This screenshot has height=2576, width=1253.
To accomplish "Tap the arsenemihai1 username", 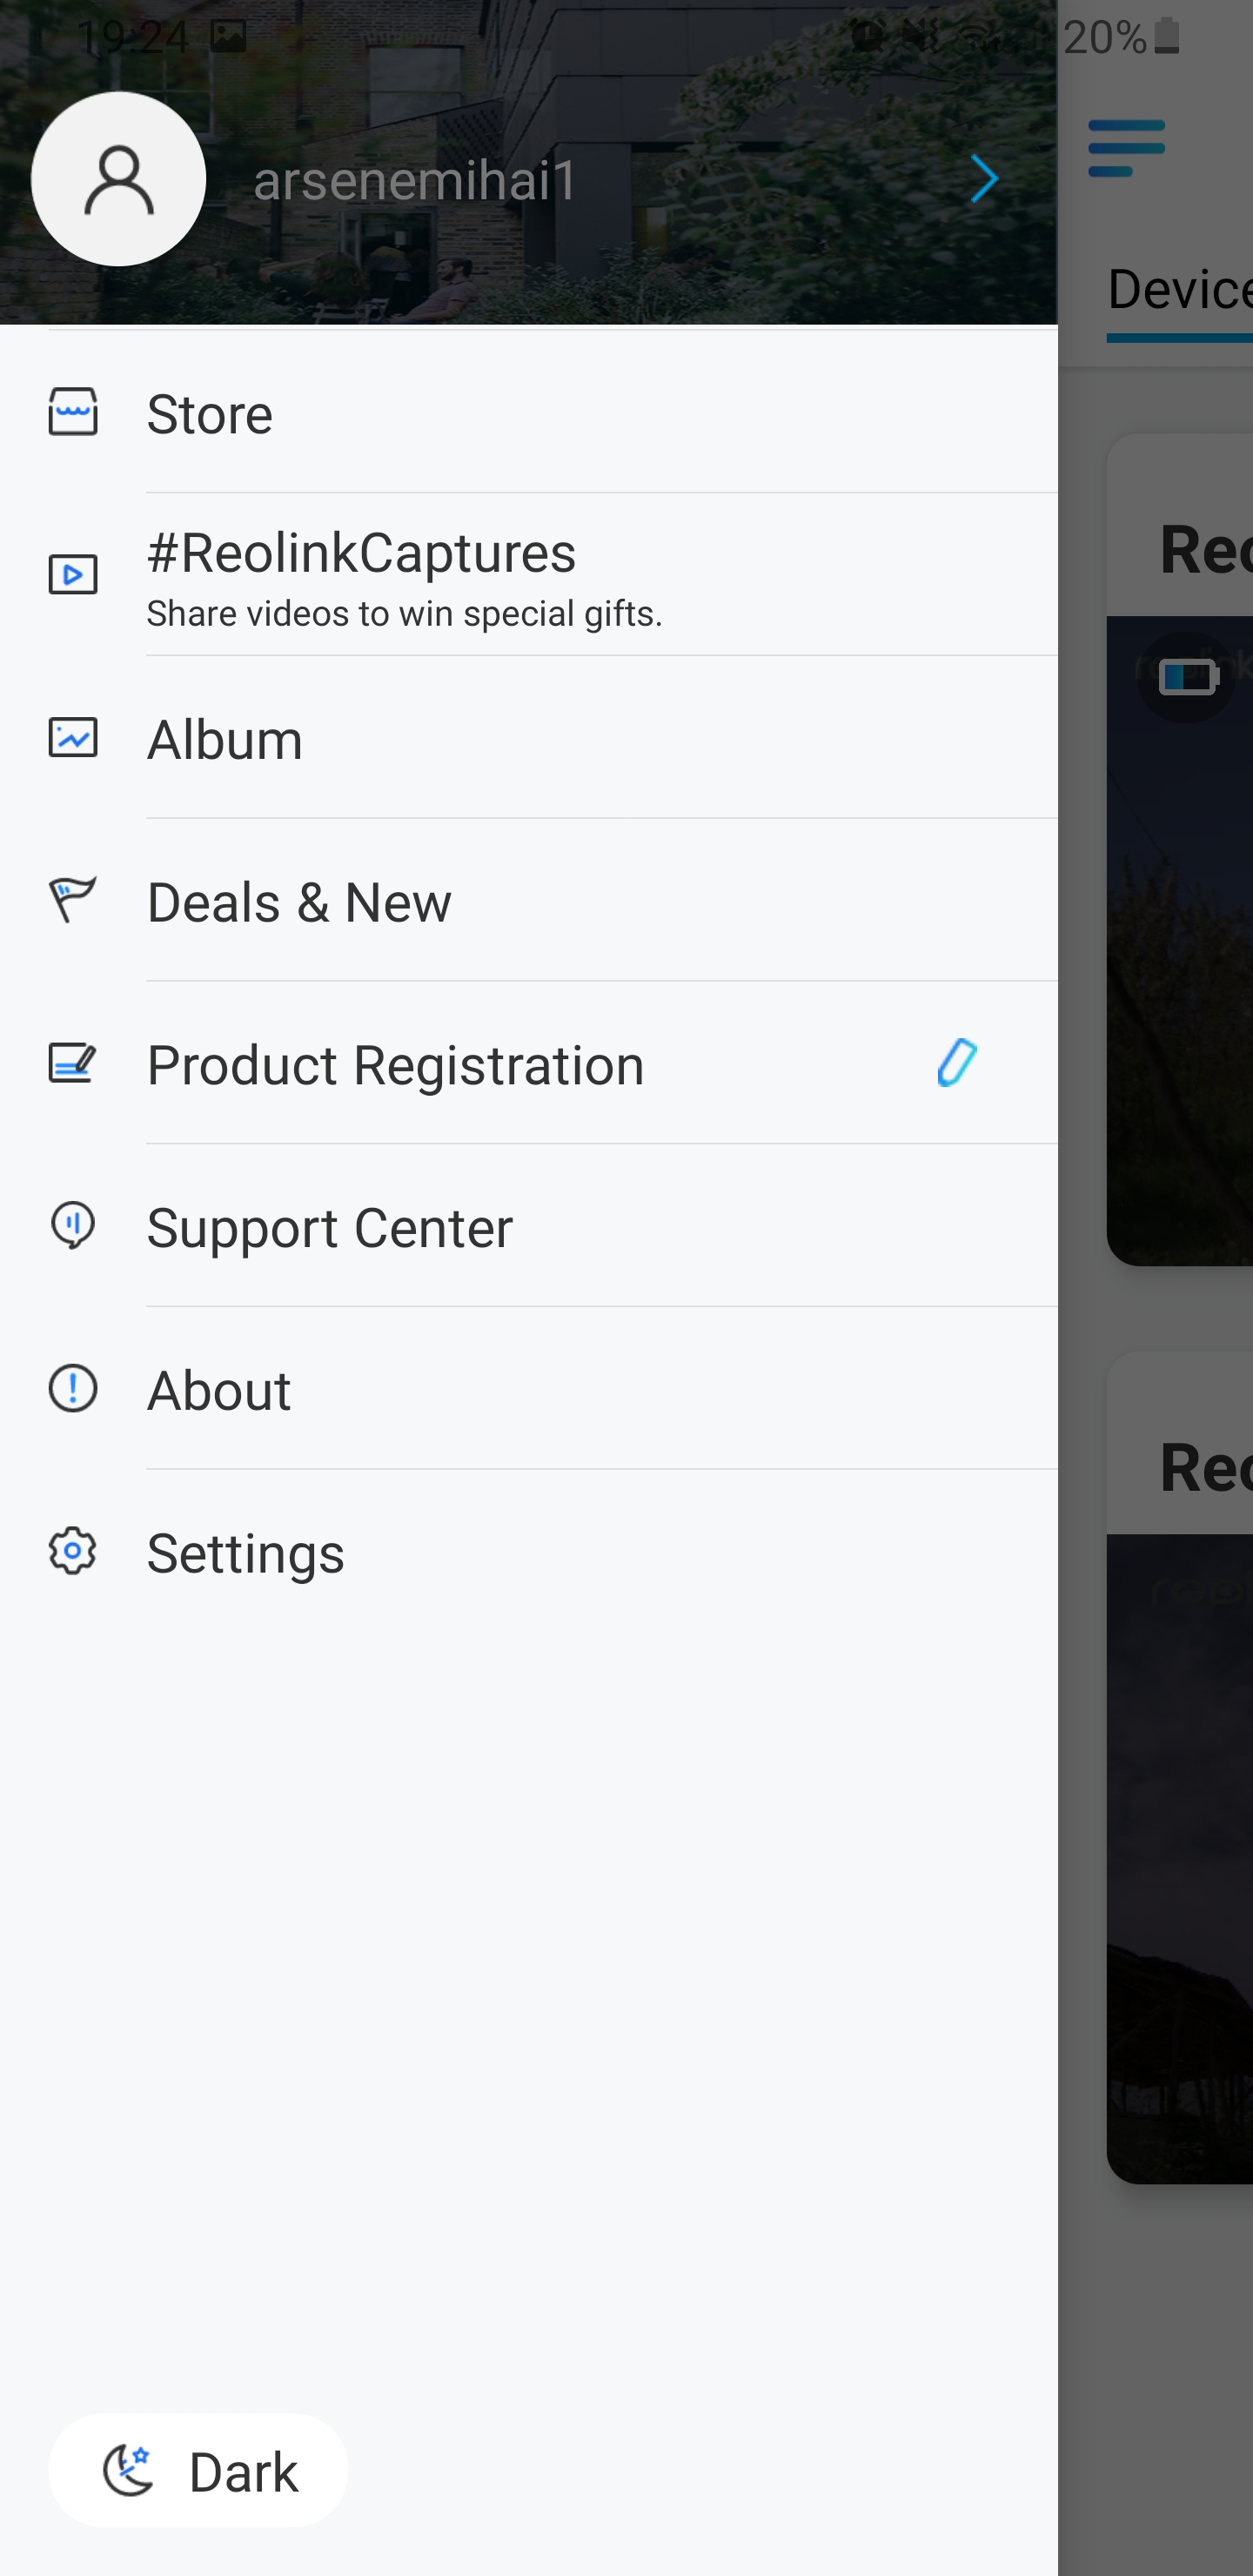I will (x=415, y=180).
